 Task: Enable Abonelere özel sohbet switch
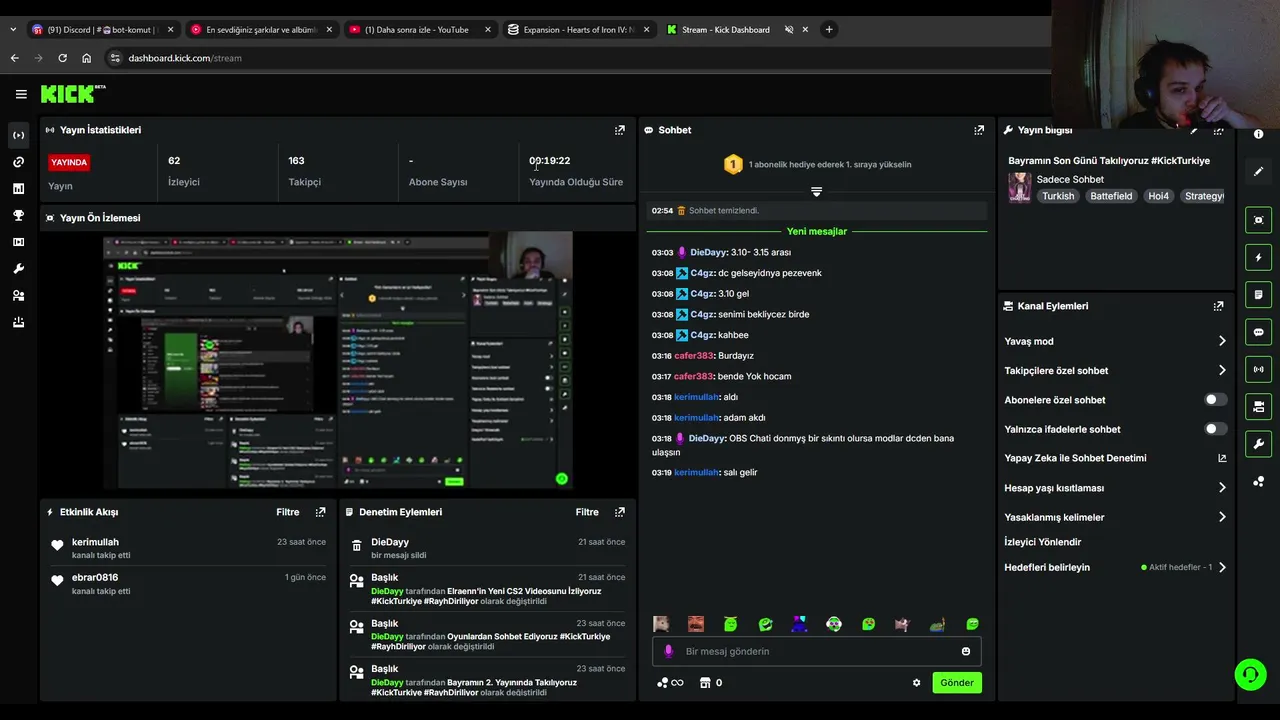point(1215,400)
